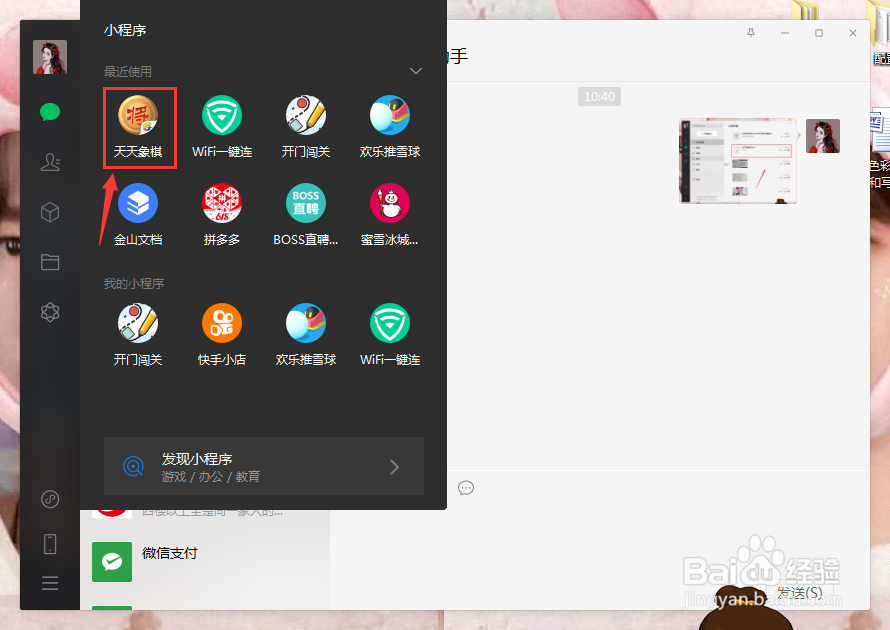Viewport: 890px width, 630px height.
Task: Open 发现小程序 discovery entry
Action: click(264, 467)
